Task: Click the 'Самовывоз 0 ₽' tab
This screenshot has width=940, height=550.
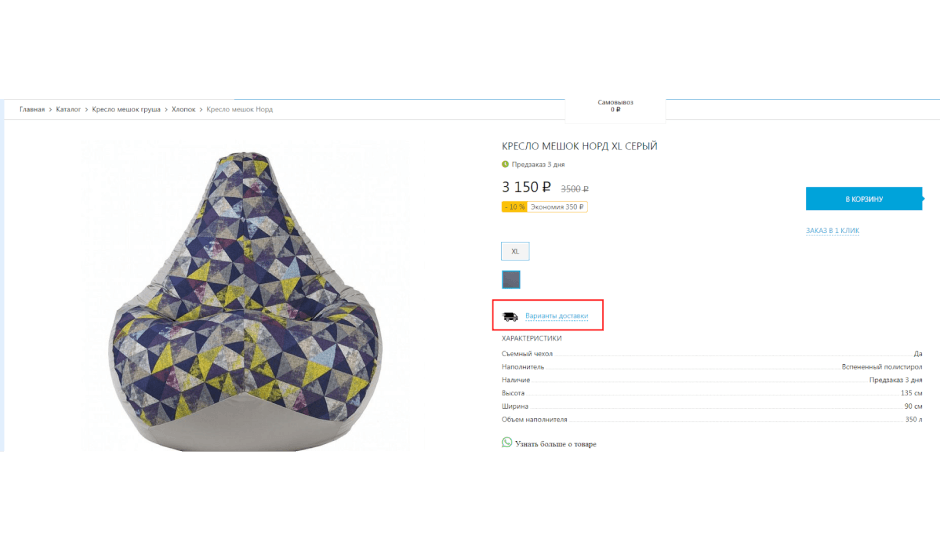Action: click(x=615, y=106)
